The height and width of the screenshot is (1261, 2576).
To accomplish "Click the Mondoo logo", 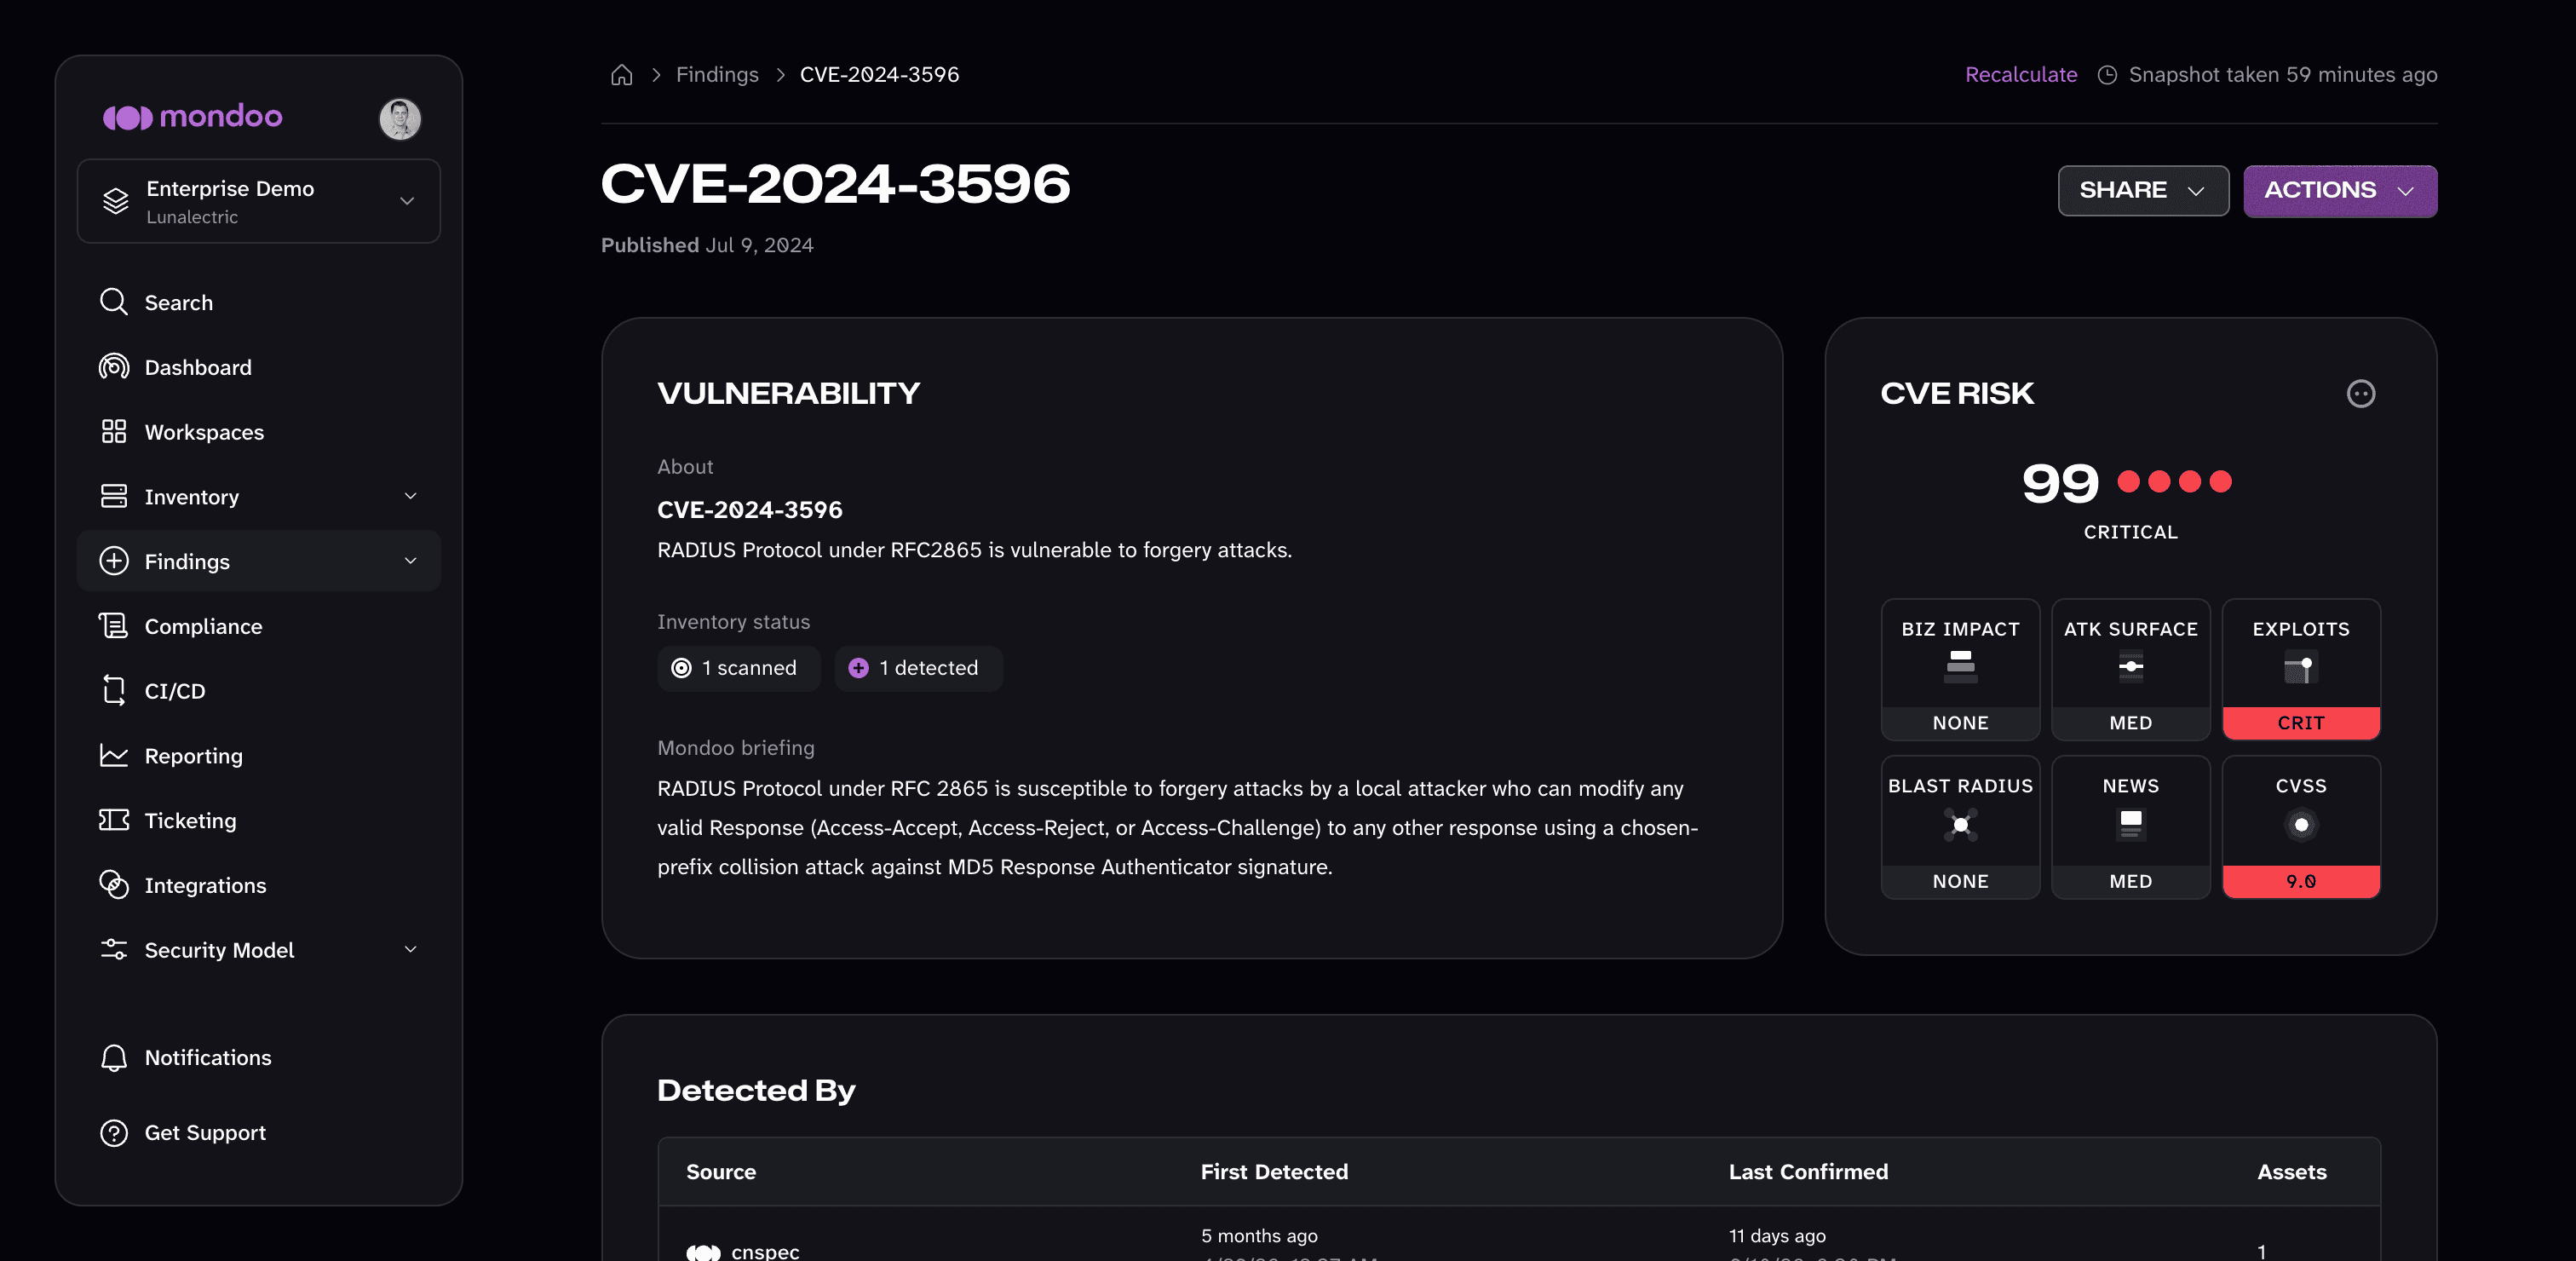I will click(192, 117).
